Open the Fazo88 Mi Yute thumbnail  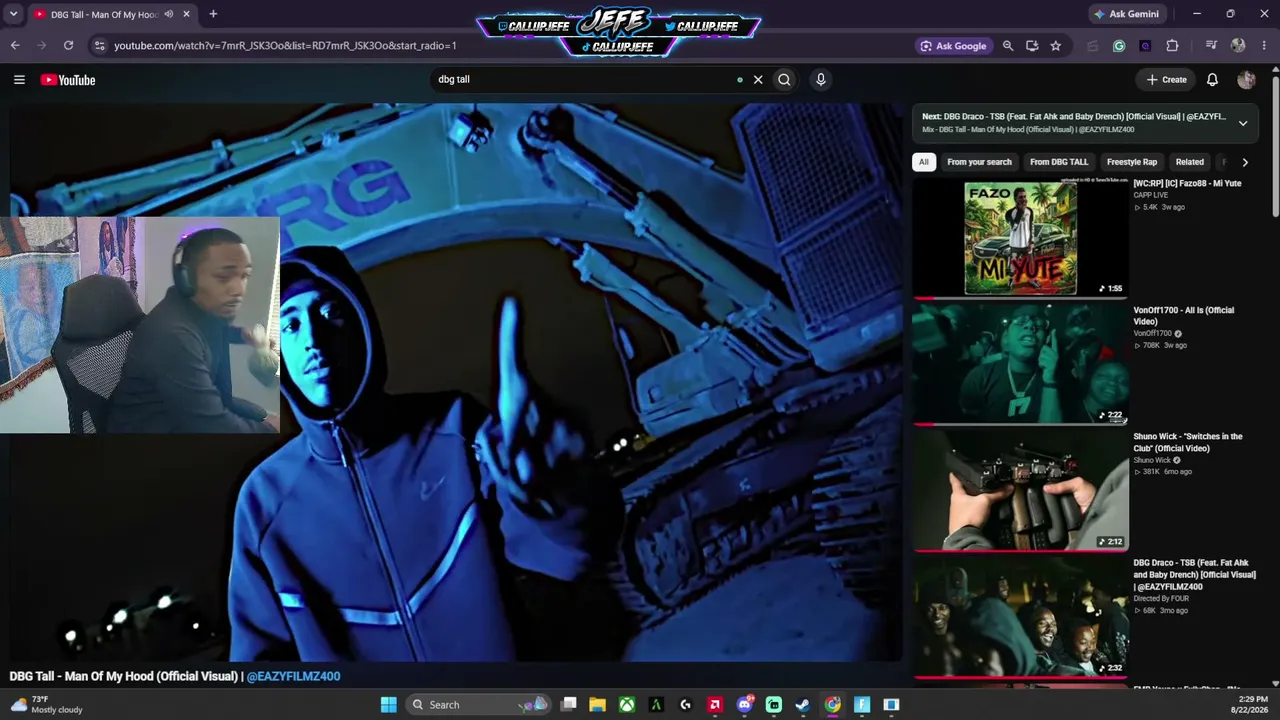1020,238
